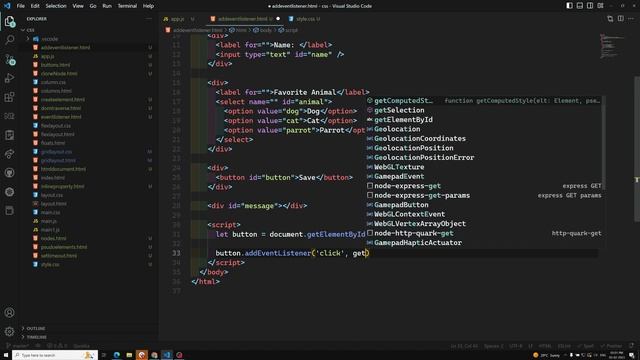Expand the TIMELINE section
The width and height of the screenshot is (640, 360).
point(37,337)
